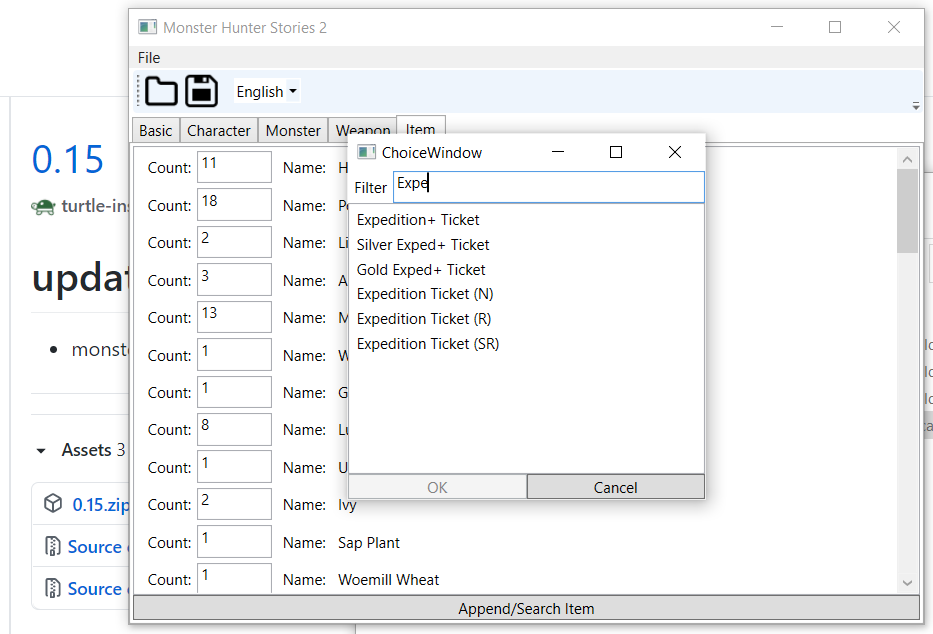Click the Woemill Wheat item name
Viewport: 933px width, 634px height.
pyautogui.click(x=389, y=580)
